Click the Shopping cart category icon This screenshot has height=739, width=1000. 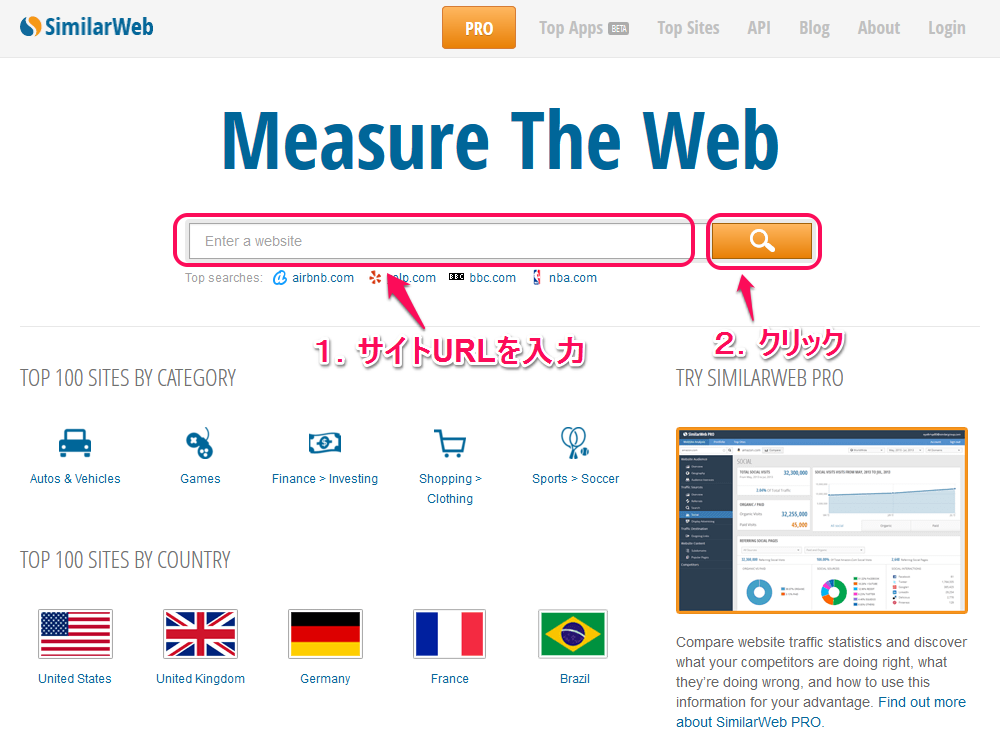click(x=450, y=442)
